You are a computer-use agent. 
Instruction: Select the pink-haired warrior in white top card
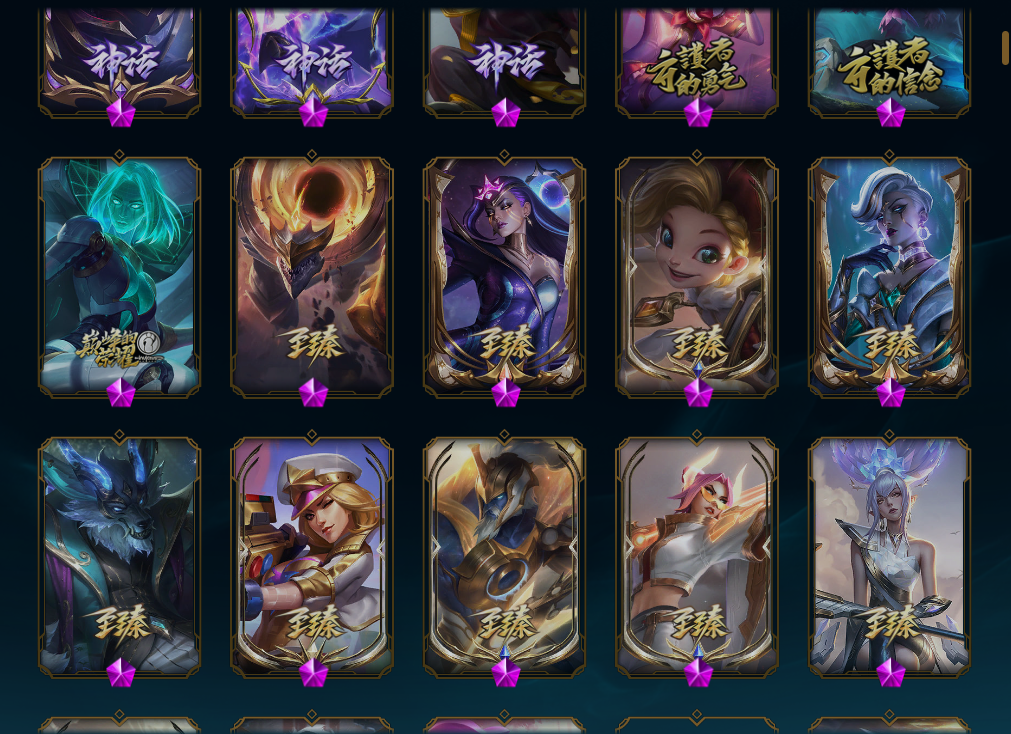point(697,557)
